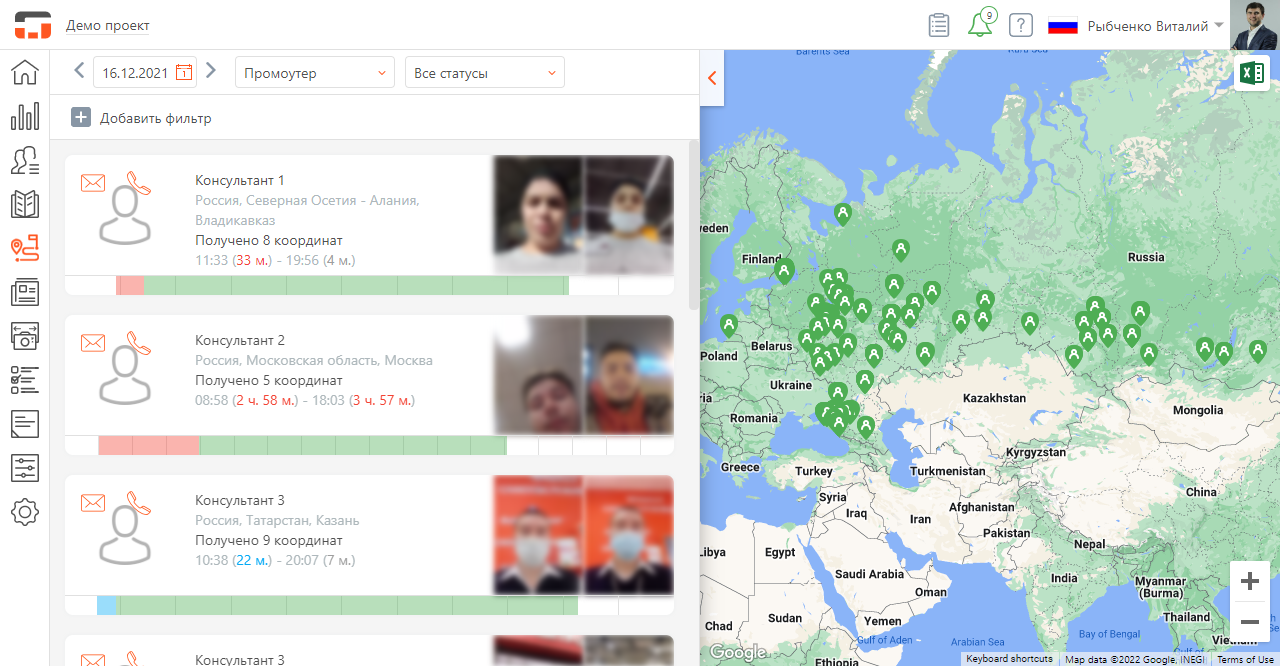Click the app logo in header
The width and height of the screenshot is (1280, 666).
pyautogui.click(x=32, y=25)
